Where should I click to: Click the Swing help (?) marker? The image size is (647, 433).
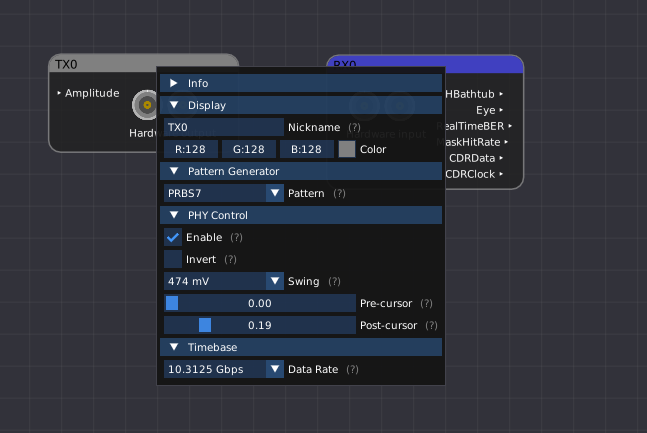click(334, 282)
